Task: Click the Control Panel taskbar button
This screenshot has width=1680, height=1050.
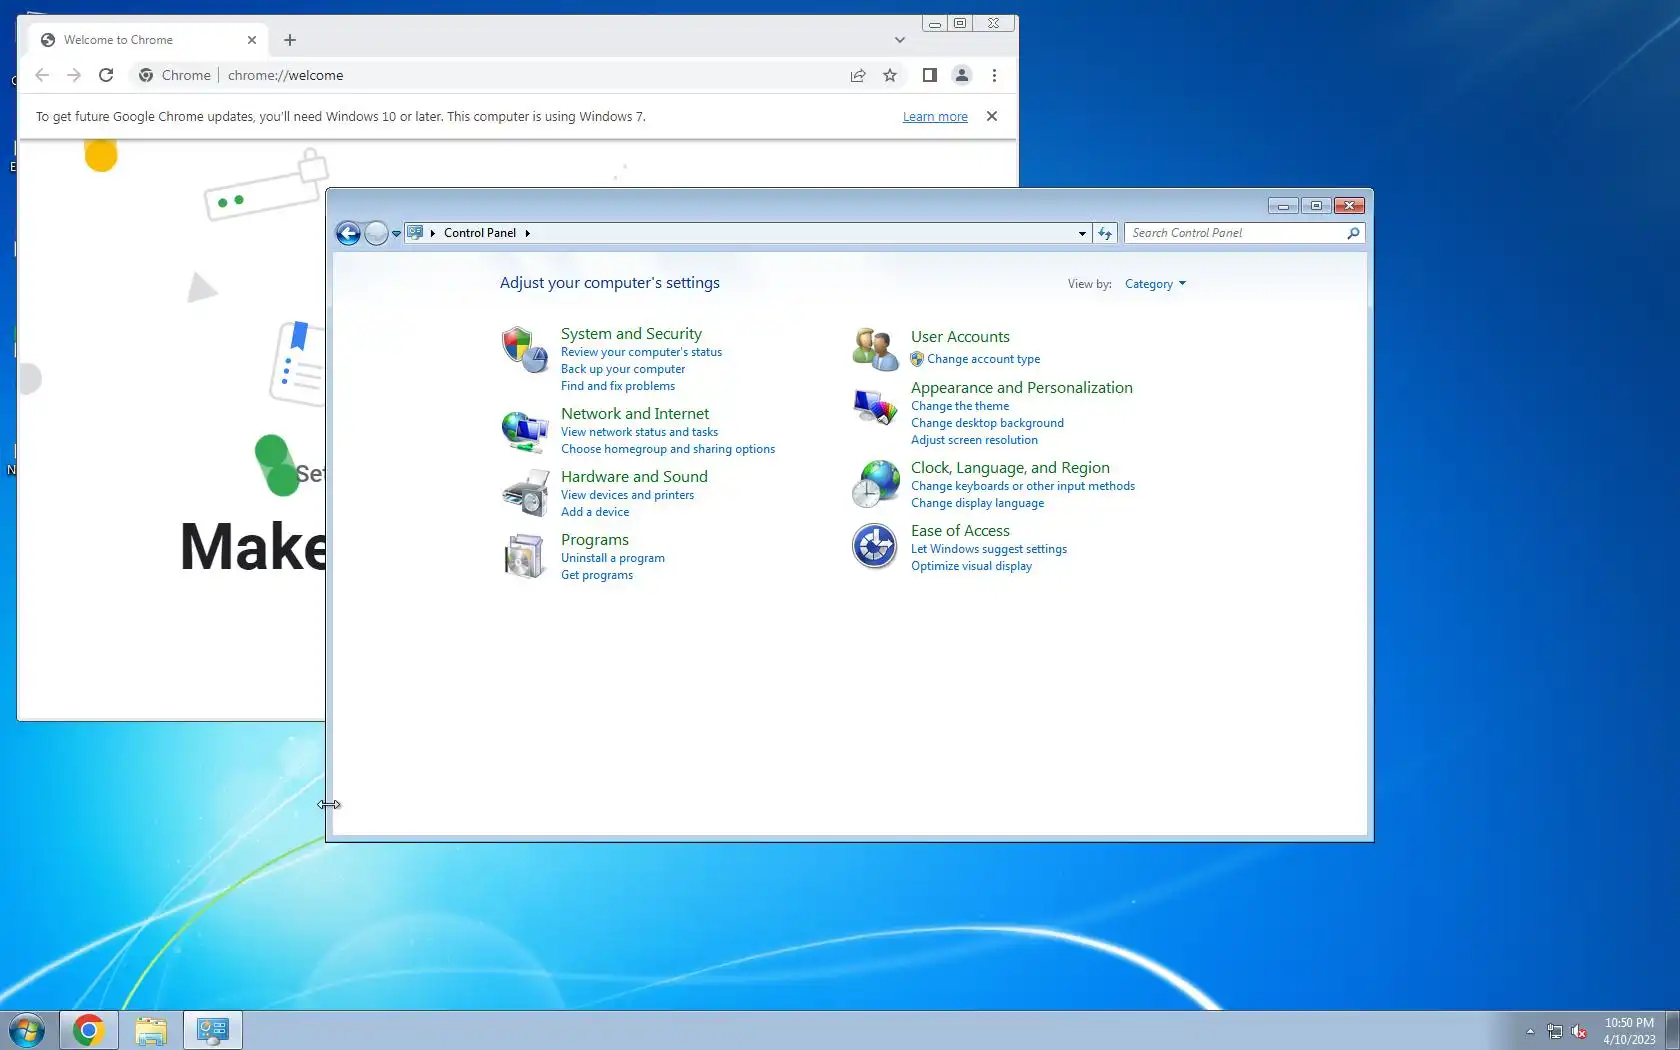Action: 213,1030
